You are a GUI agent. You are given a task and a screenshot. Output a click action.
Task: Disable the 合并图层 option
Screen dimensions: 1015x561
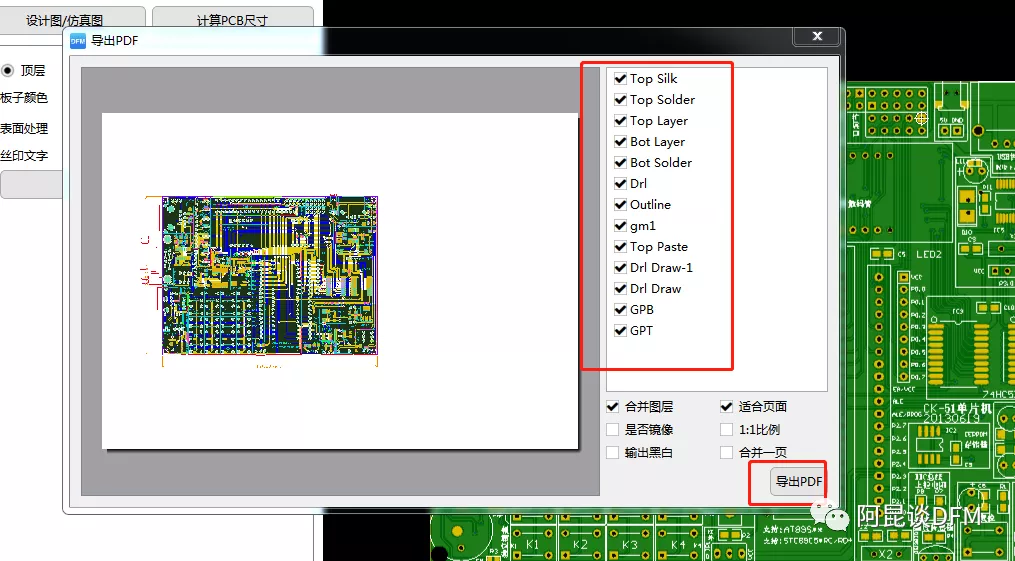point(612,407)
